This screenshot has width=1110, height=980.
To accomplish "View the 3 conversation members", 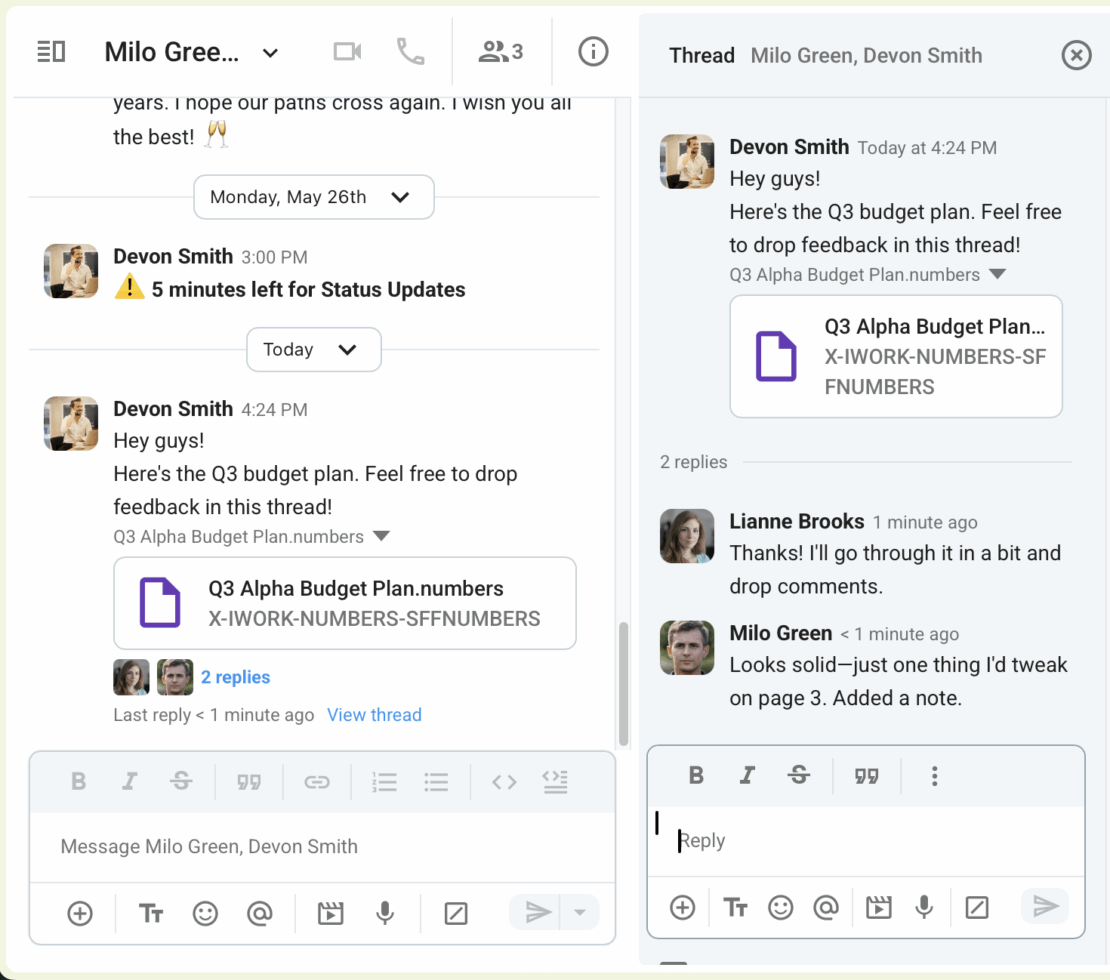I will point(500,53).
